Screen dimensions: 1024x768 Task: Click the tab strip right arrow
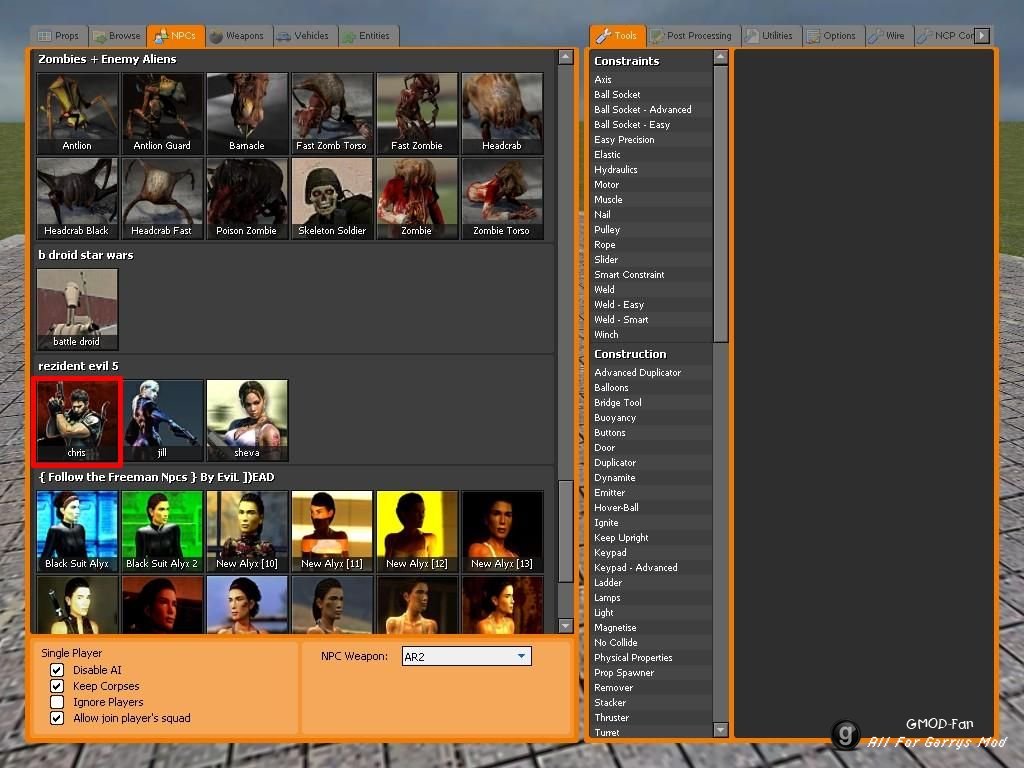pos(982,35)
